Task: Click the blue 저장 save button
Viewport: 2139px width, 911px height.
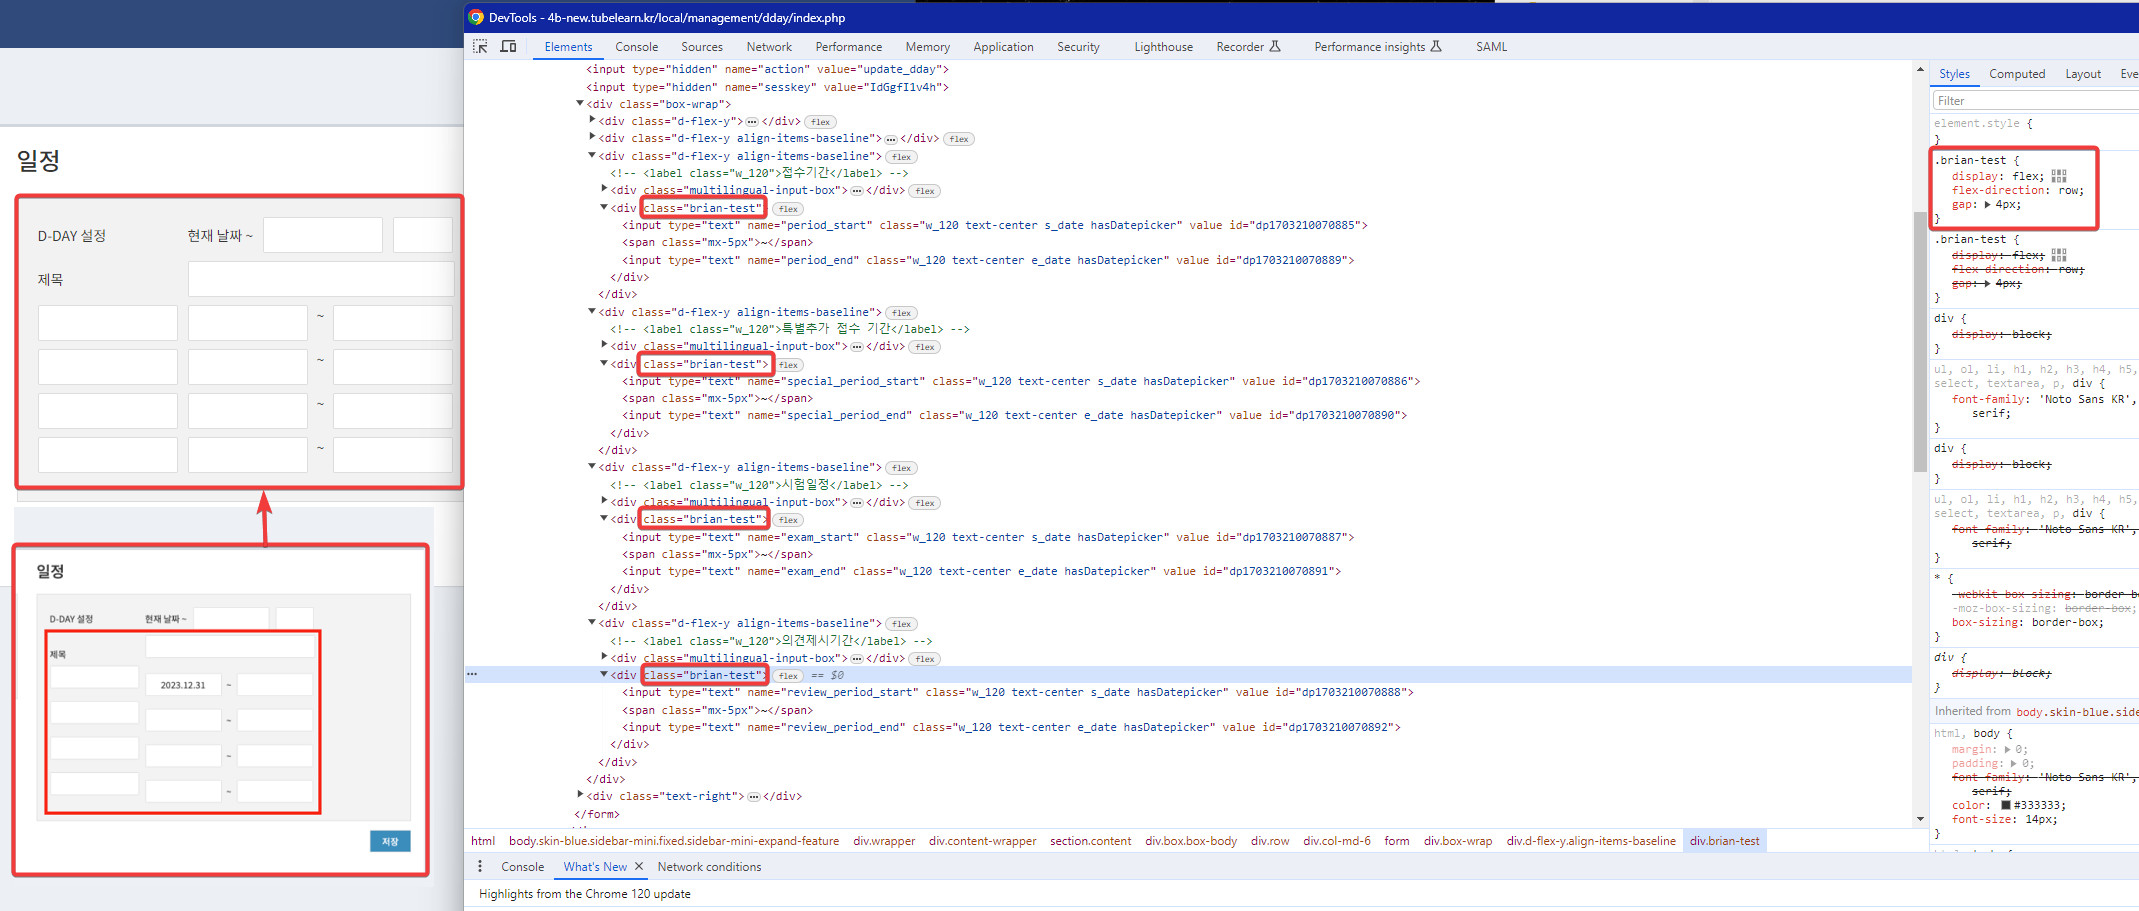Action: coord(389,841)
